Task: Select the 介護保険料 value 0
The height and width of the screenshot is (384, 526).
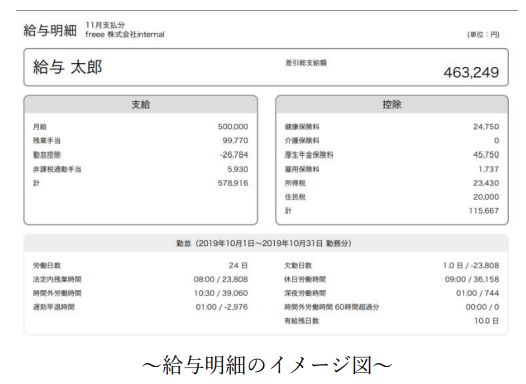Action: [x=496, y=141]
